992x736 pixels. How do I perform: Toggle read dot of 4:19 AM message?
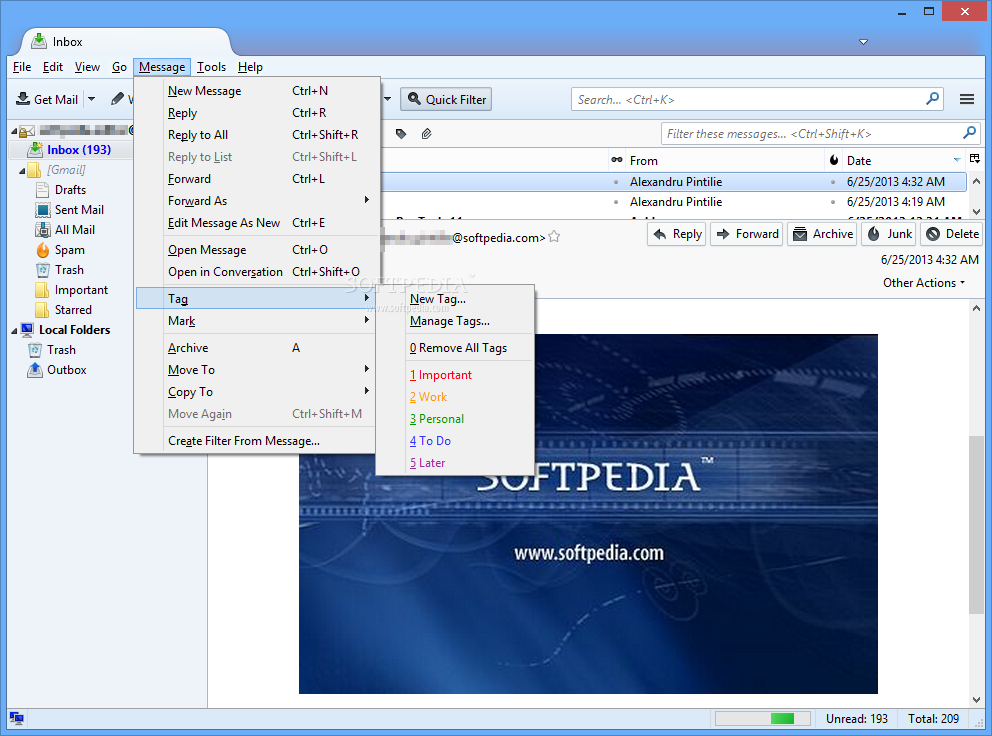point(616,202)
